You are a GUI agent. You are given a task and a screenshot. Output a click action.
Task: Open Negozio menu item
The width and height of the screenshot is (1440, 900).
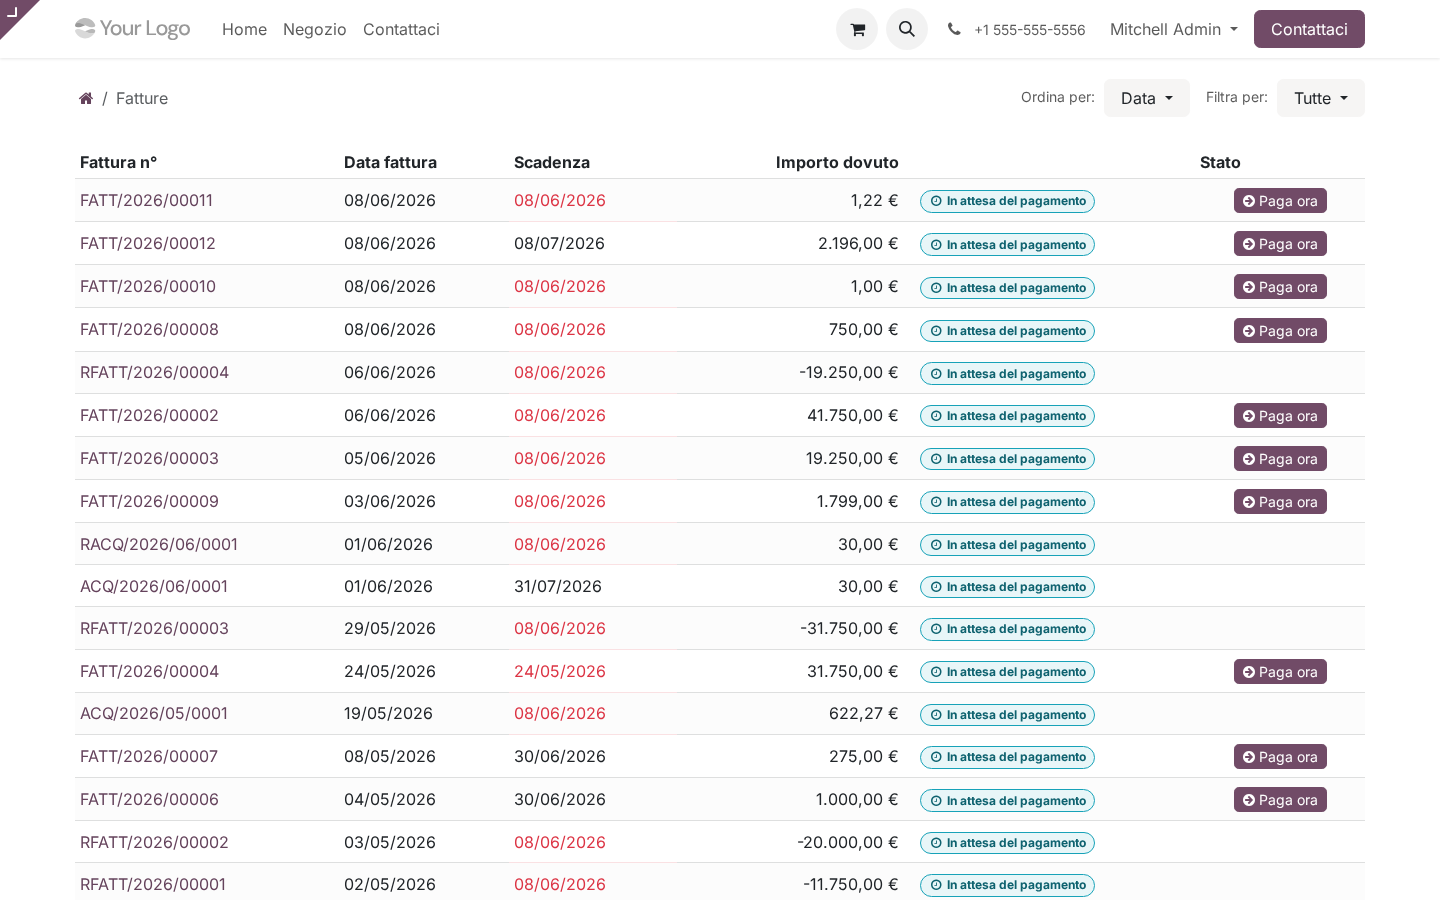[315, 29]
